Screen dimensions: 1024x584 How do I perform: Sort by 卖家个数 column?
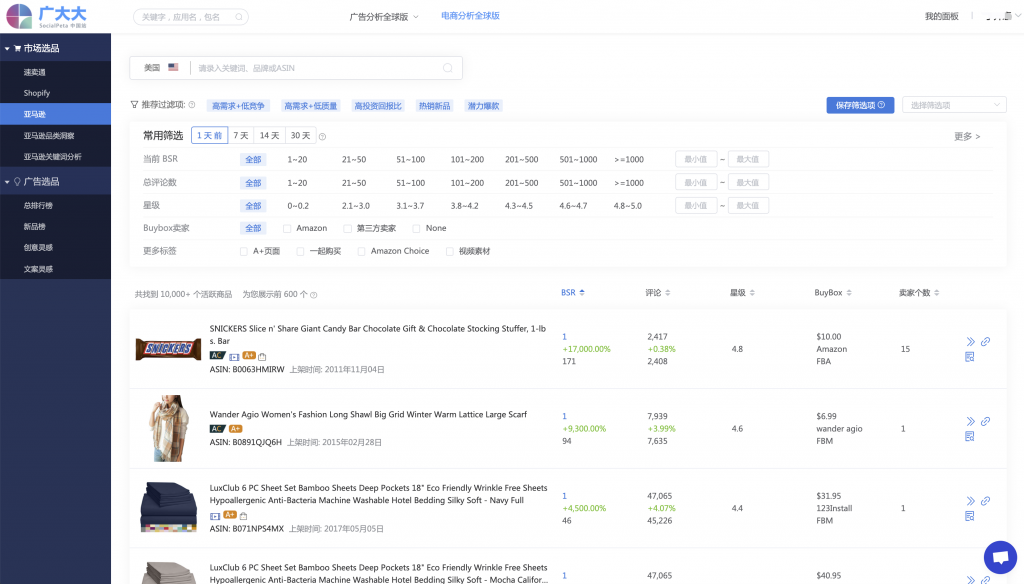coord(919,293)
